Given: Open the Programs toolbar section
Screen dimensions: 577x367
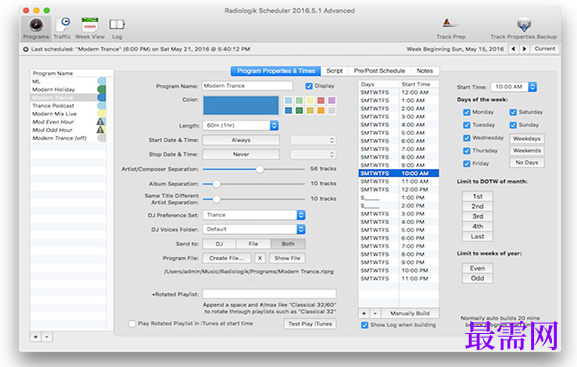Looking at the screenshot, I should point(36,28).
